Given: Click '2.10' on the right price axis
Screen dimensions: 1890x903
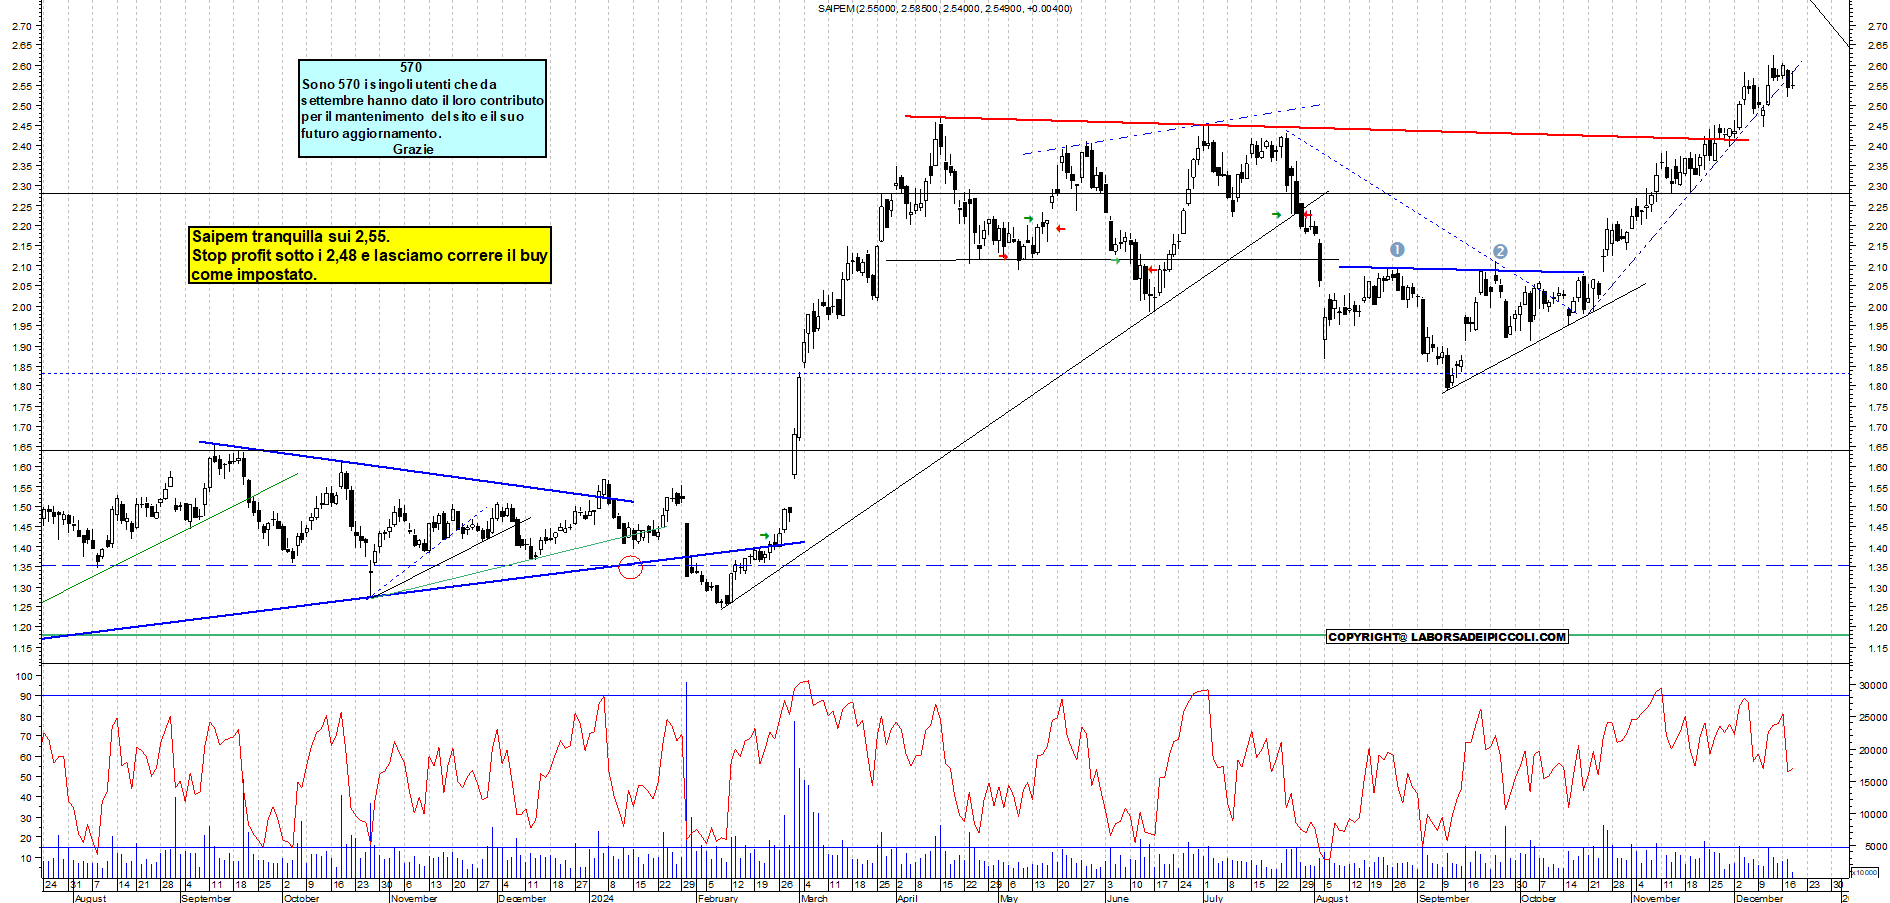Looking at the screenshot, I should pyautogui.click(x=1877, y=267).
